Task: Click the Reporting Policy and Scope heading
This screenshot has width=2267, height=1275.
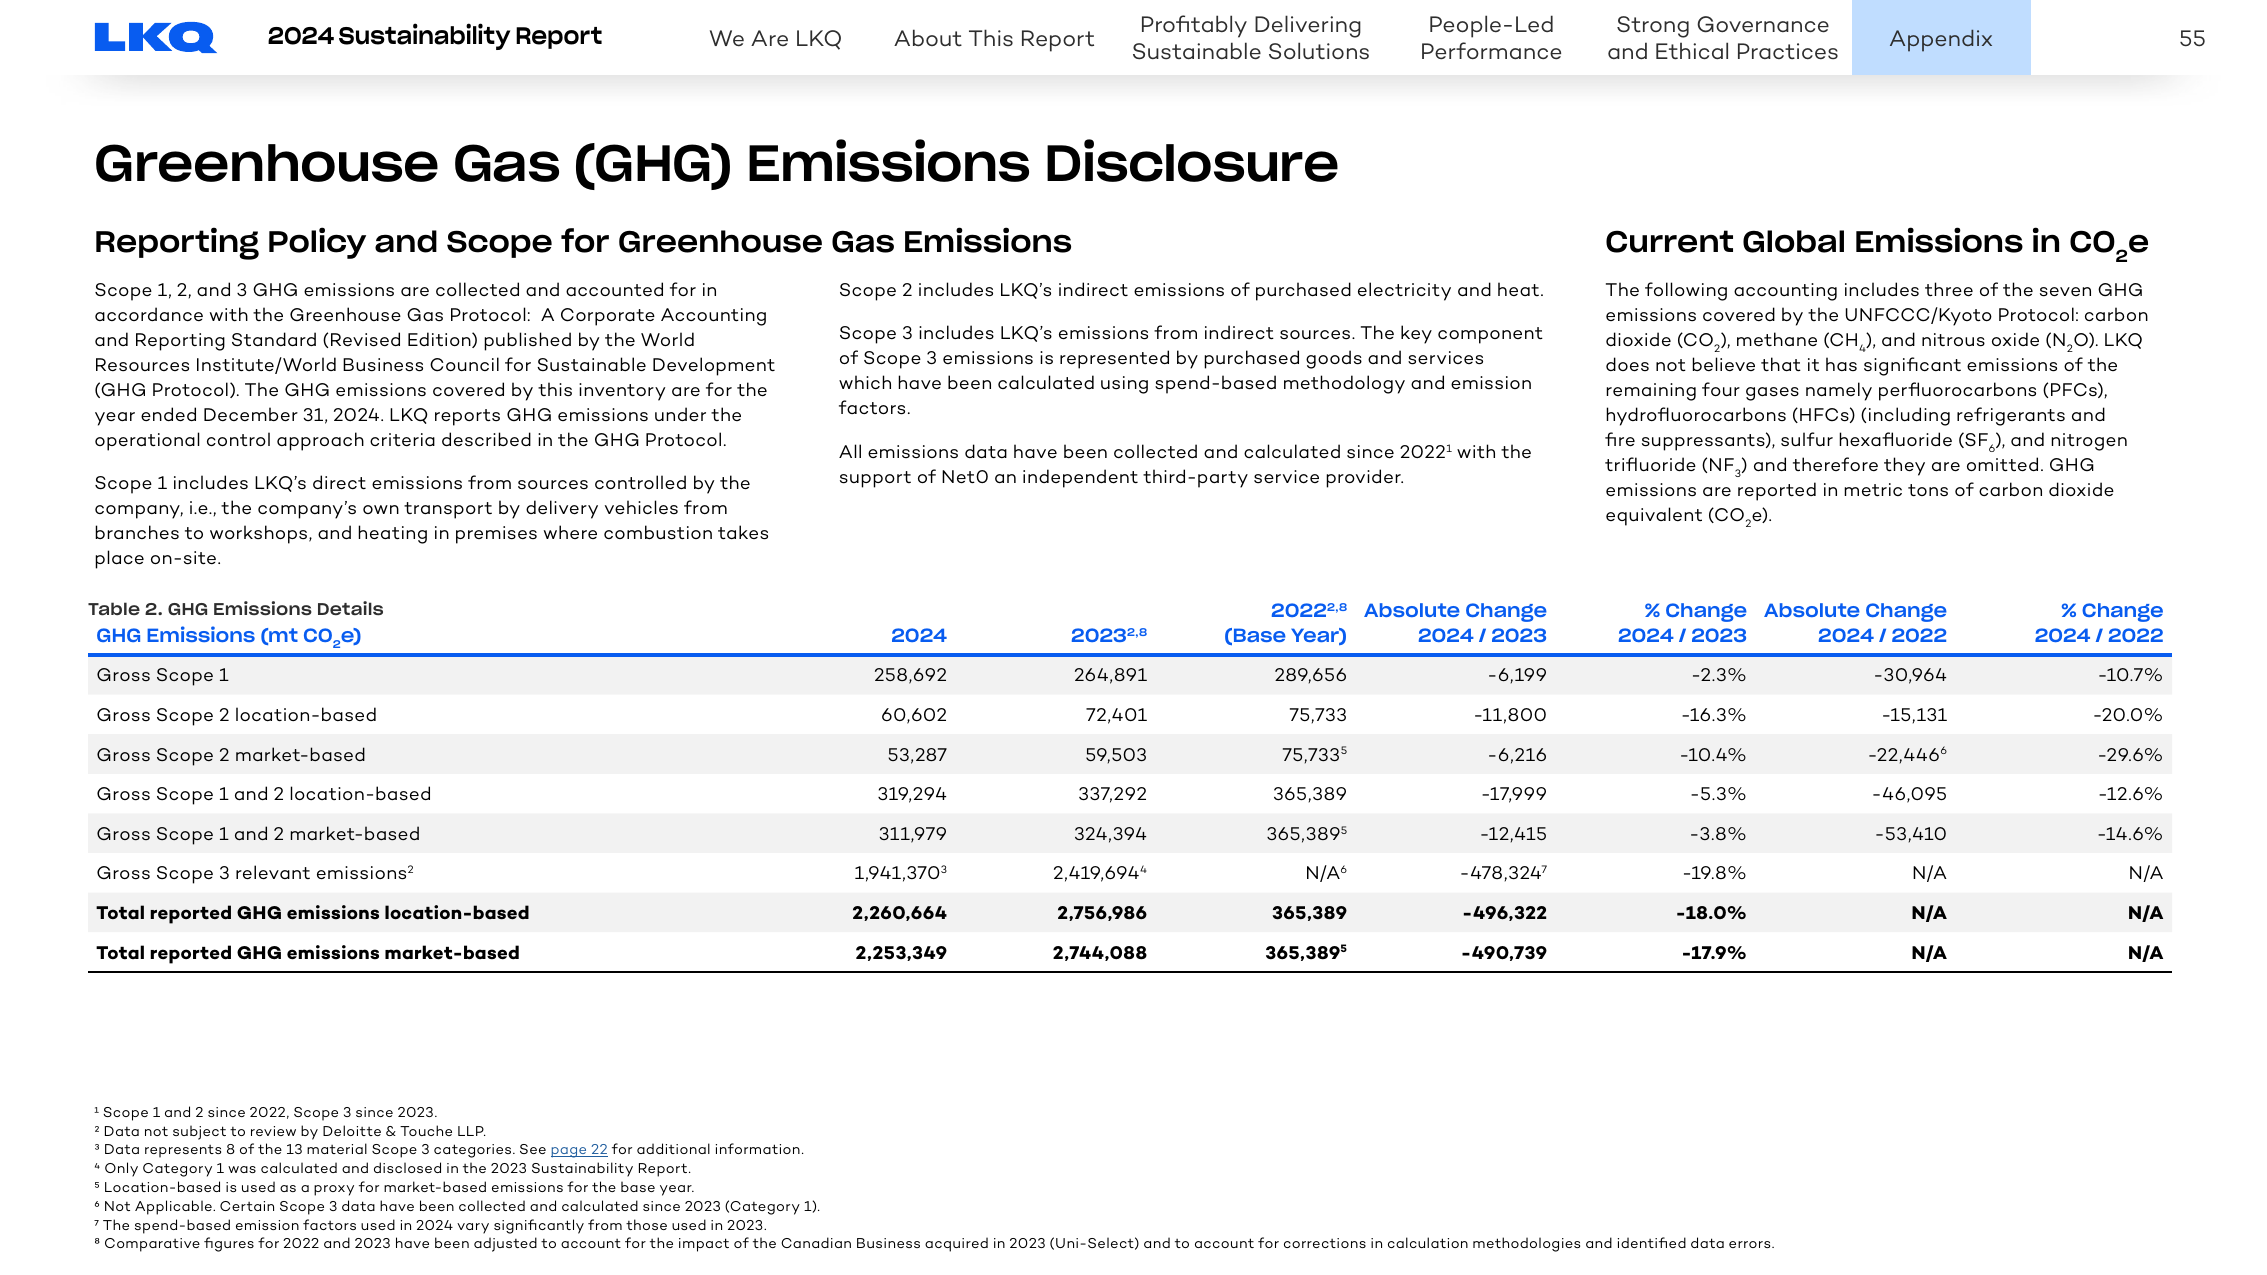Action: [x=583, y=242]
